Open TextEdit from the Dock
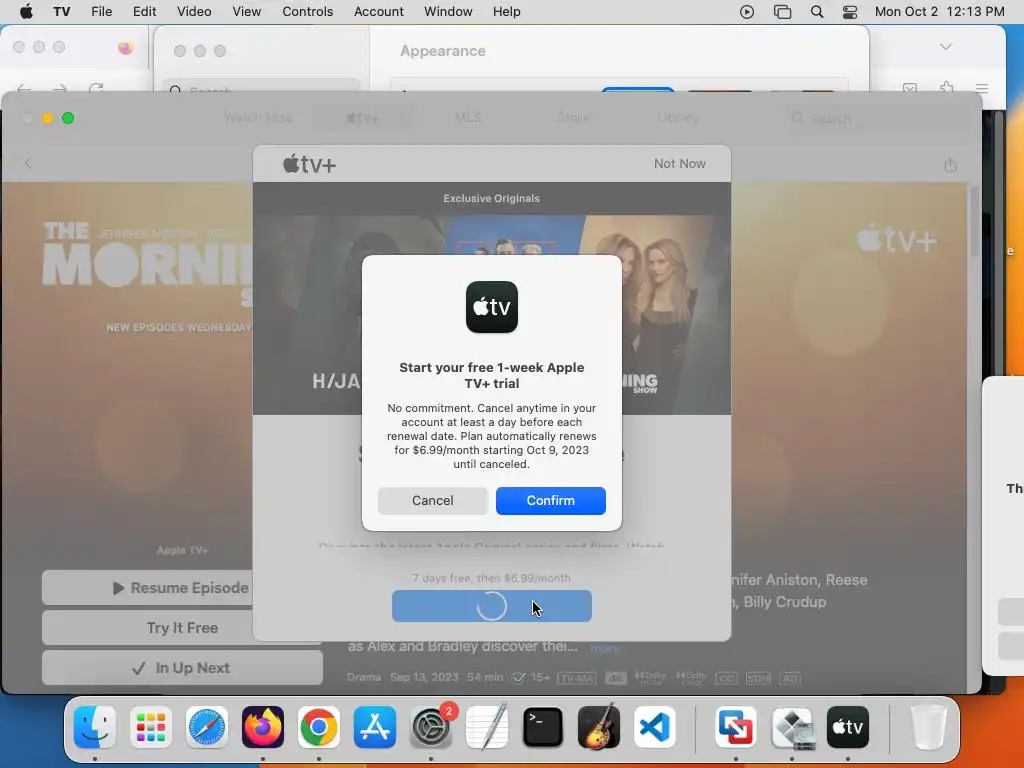Image resolution: width=1024 pixels, height=768 pixels. [x=487, y=727]
